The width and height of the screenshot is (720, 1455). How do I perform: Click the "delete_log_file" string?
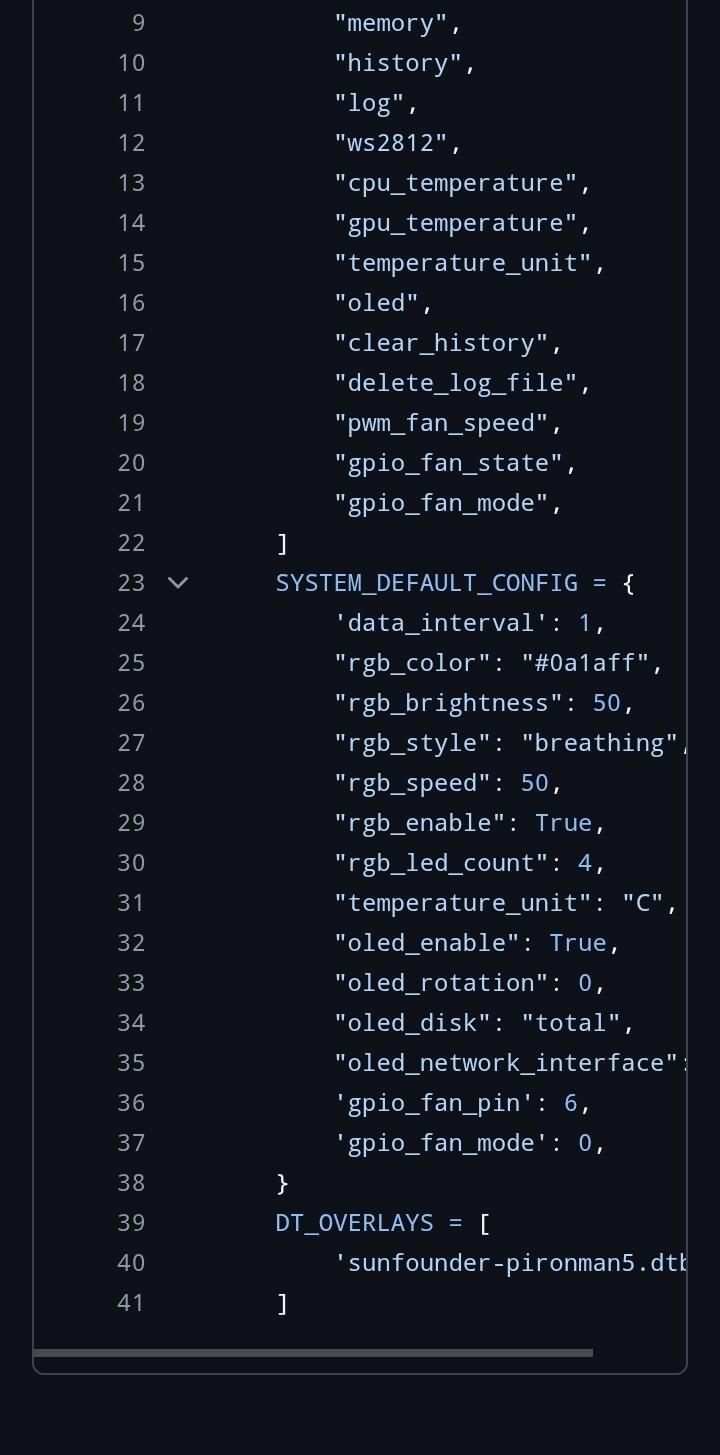456,382
